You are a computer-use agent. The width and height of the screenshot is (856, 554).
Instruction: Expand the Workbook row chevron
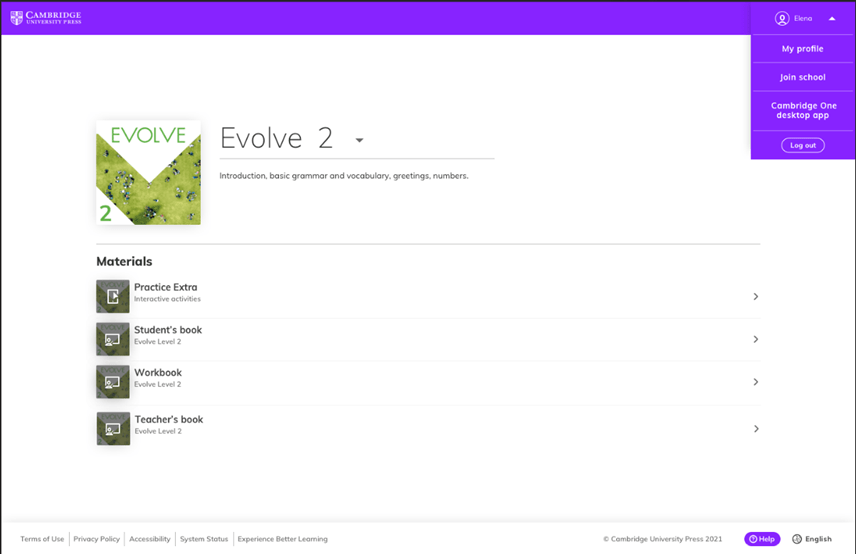[756, 382]
